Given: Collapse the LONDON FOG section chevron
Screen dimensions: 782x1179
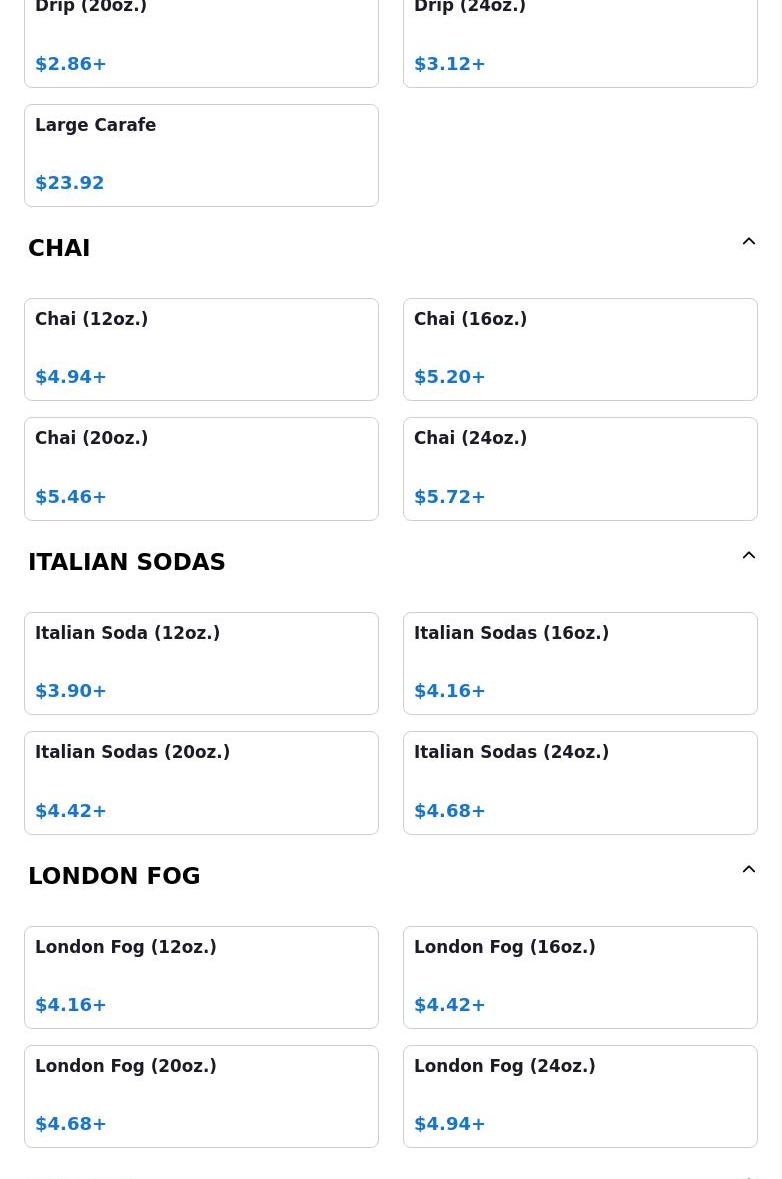Looking at the screenshot, I should coord(748,870).
